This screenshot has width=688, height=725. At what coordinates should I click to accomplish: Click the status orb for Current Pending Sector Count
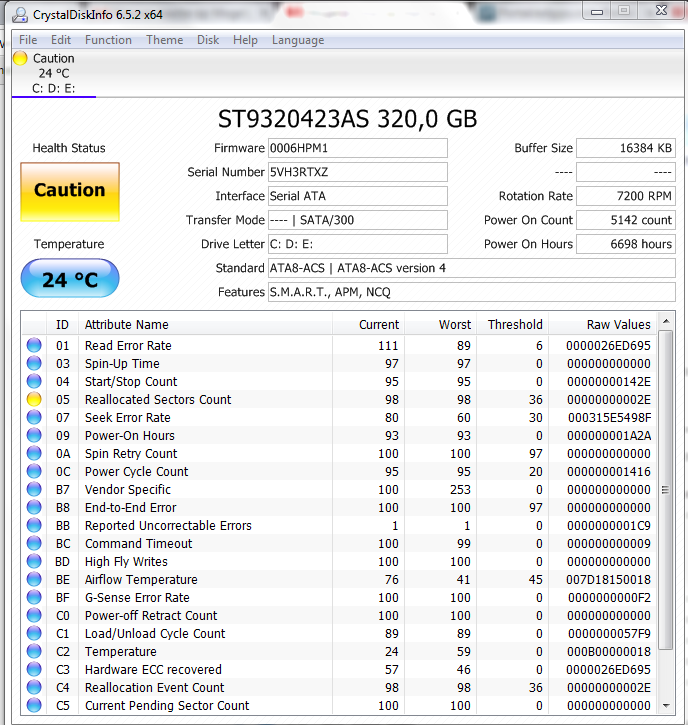point(34,706)
